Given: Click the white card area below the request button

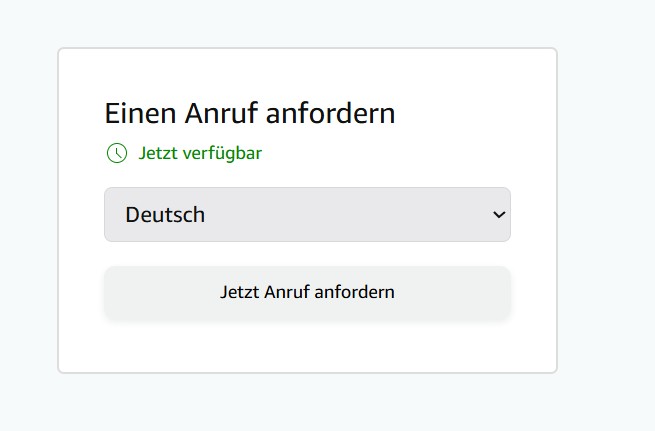Looking at the screenshot, I should click(307, 347).
